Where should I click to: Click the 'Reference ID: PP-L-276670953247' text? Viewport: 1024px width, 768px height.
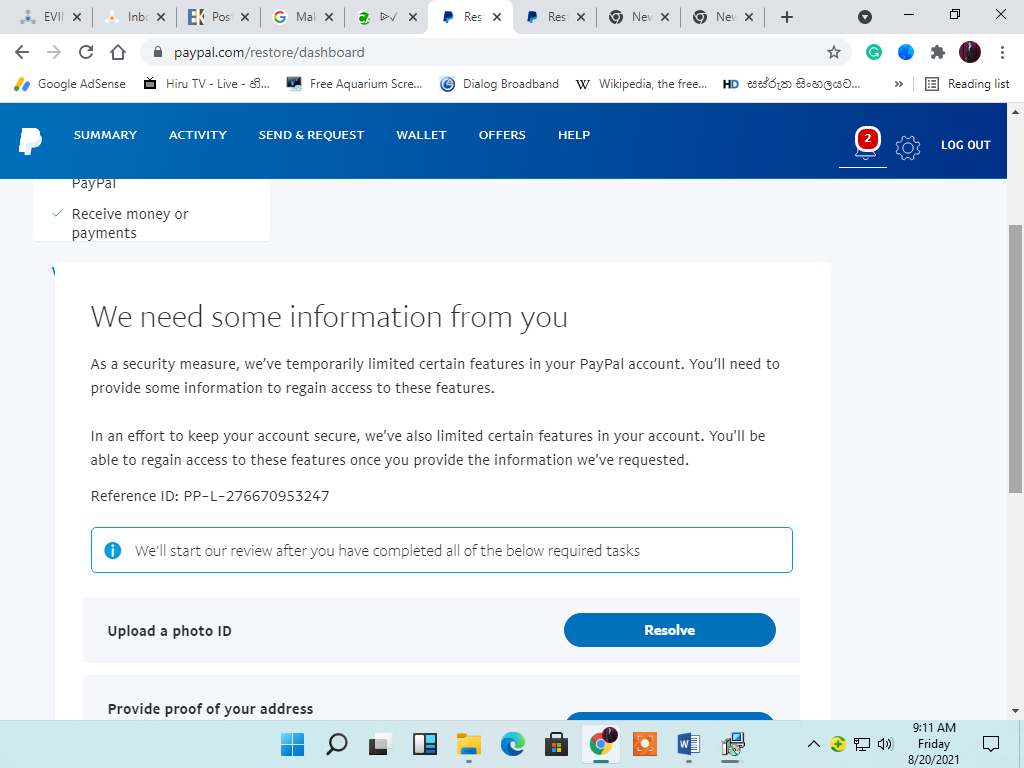tap(210, 496)
